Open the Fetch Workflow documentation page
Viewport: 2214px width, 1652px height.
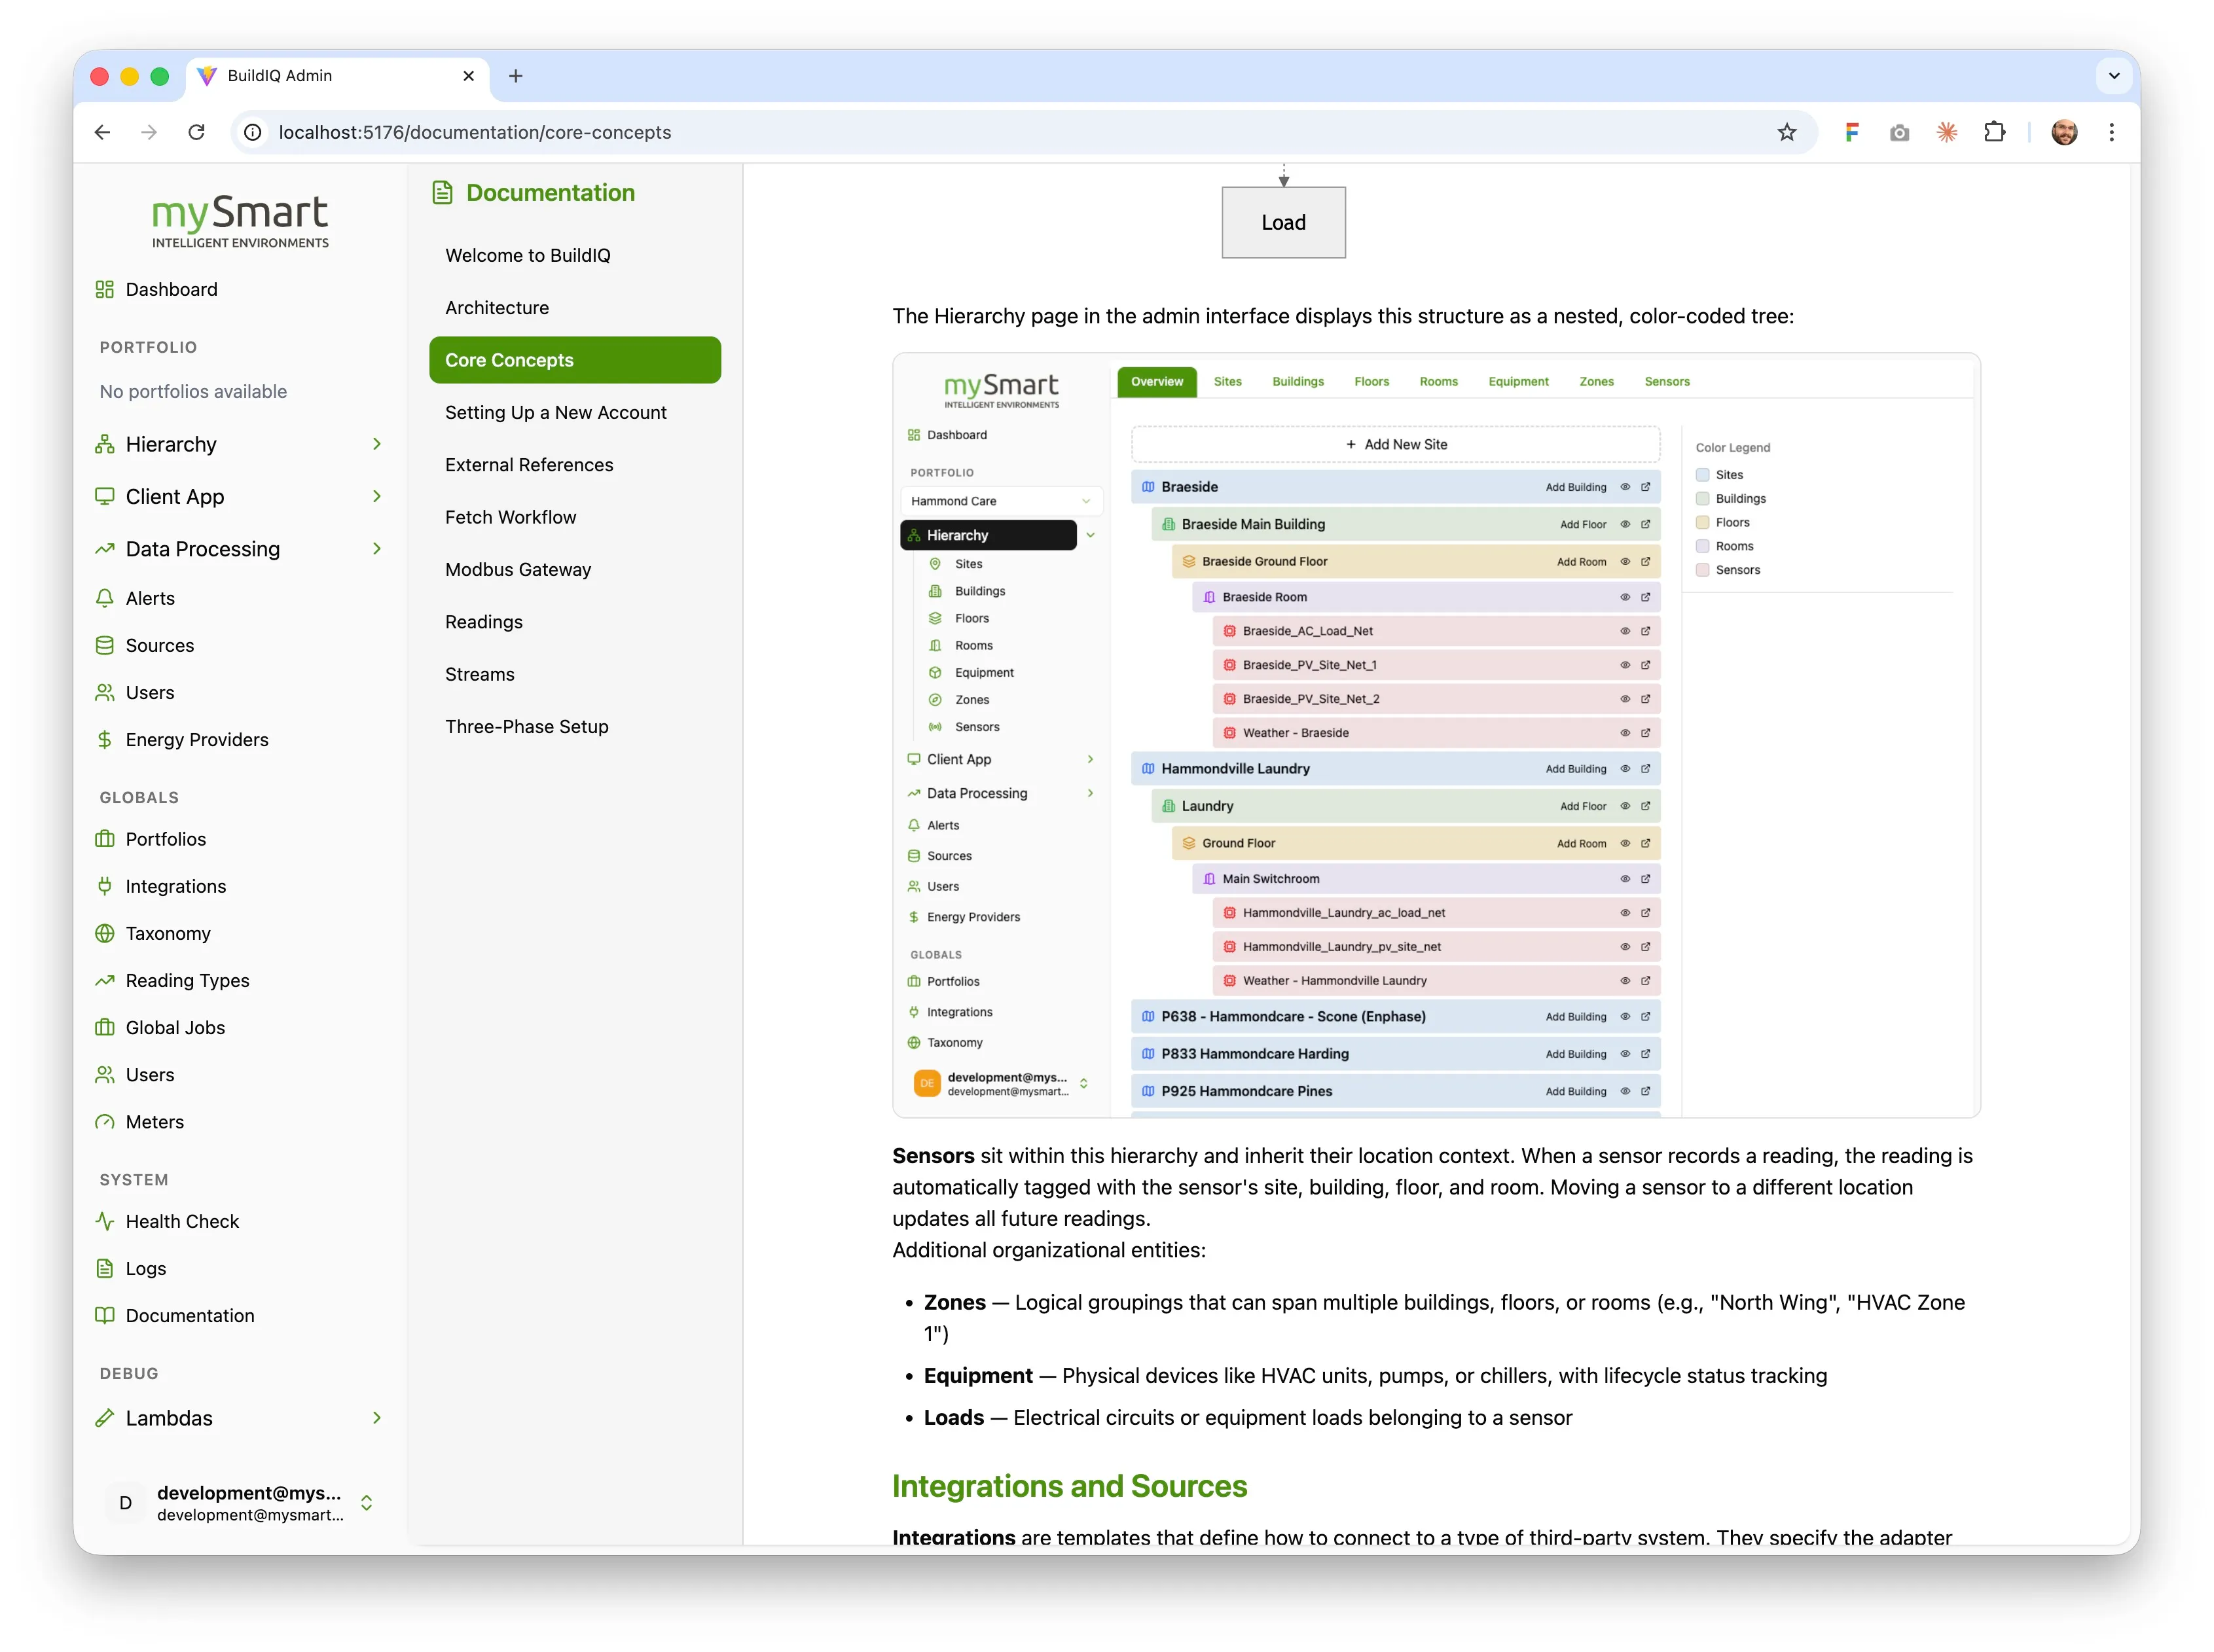click(x=511, y=517)
